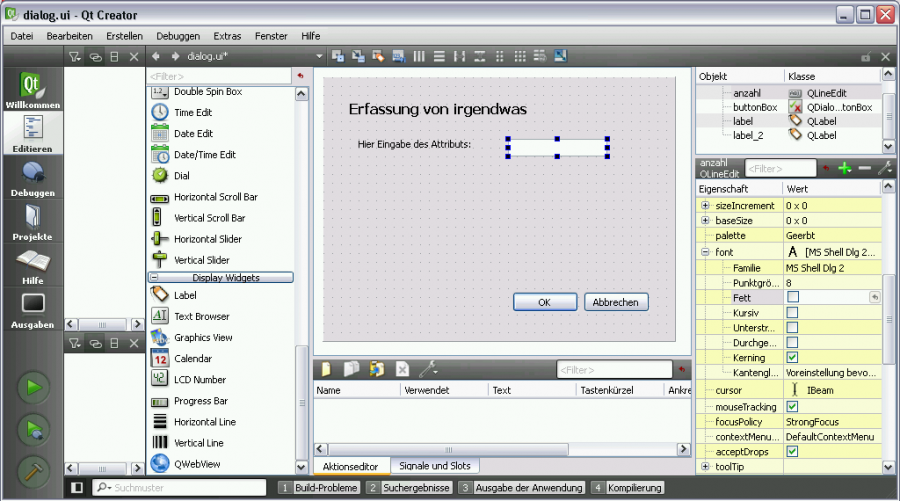Click the Hilfe mode icon
The height and width of the screenshot is (501, 900).
coord(33,264)
